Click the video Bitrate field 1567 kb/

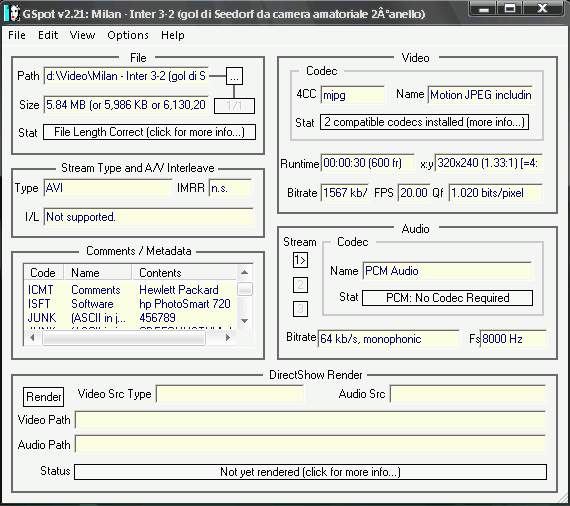point(345,193)
